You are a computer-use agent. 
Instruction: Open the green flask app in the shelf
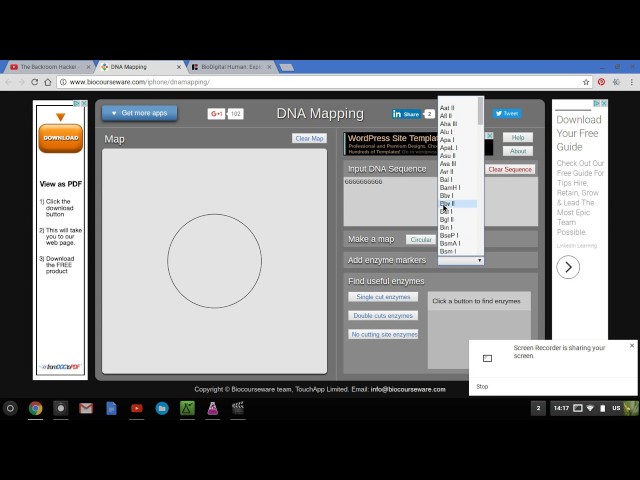(187, 408)
